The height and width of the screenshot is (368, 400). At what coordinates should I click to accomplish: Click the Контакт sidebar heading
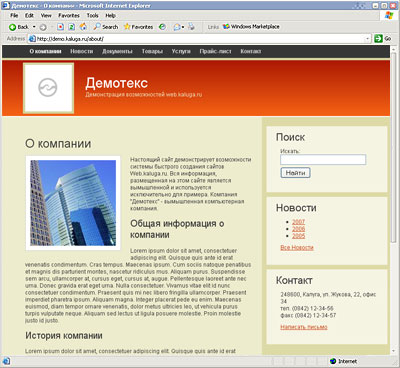(294, 281)
